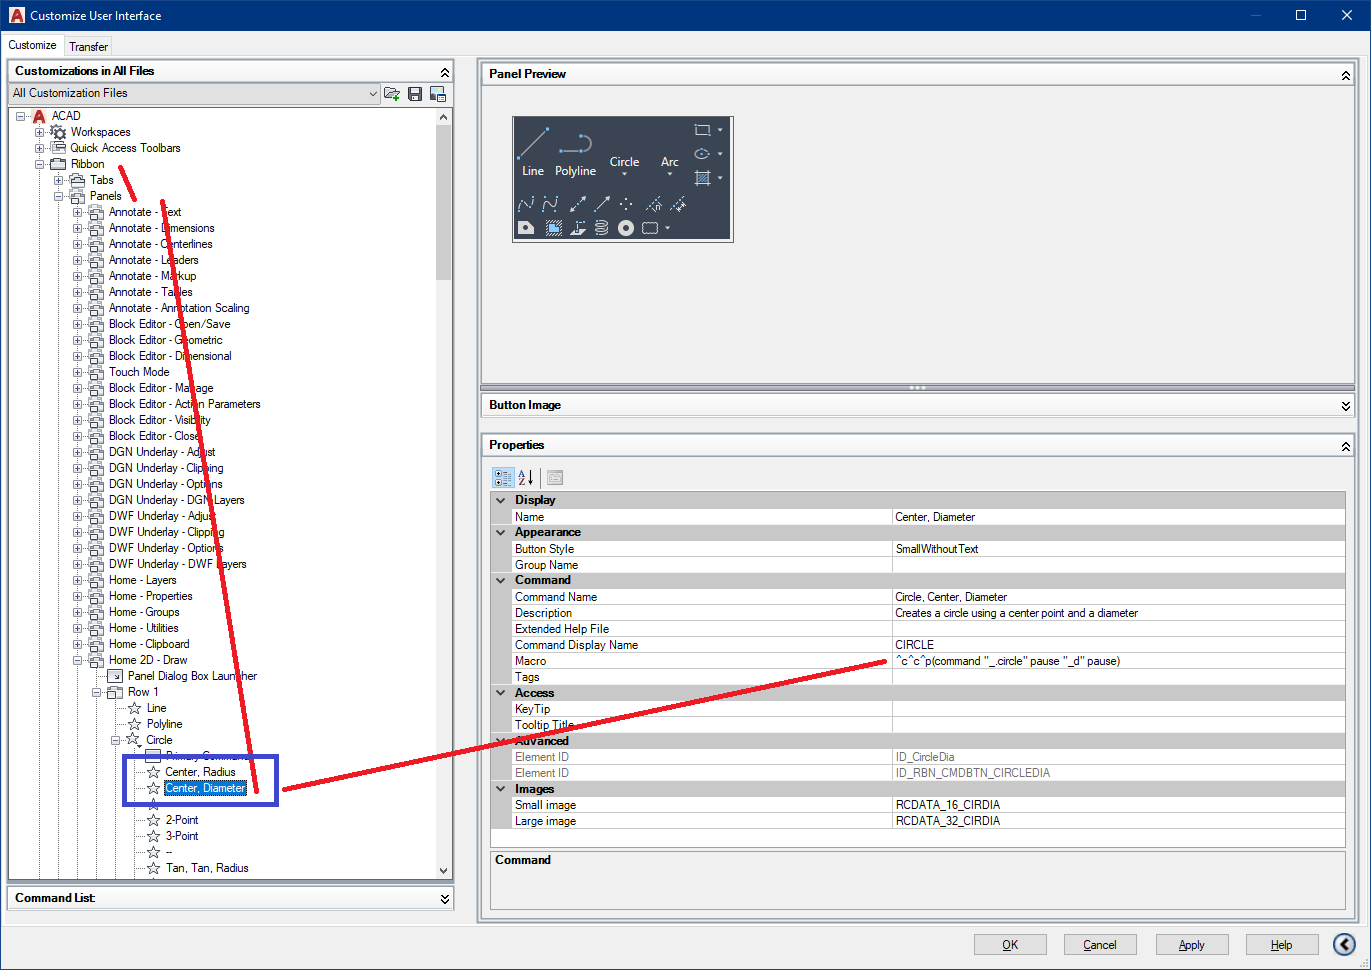Click the image display icon beside the Save icon

coord(439,93)
